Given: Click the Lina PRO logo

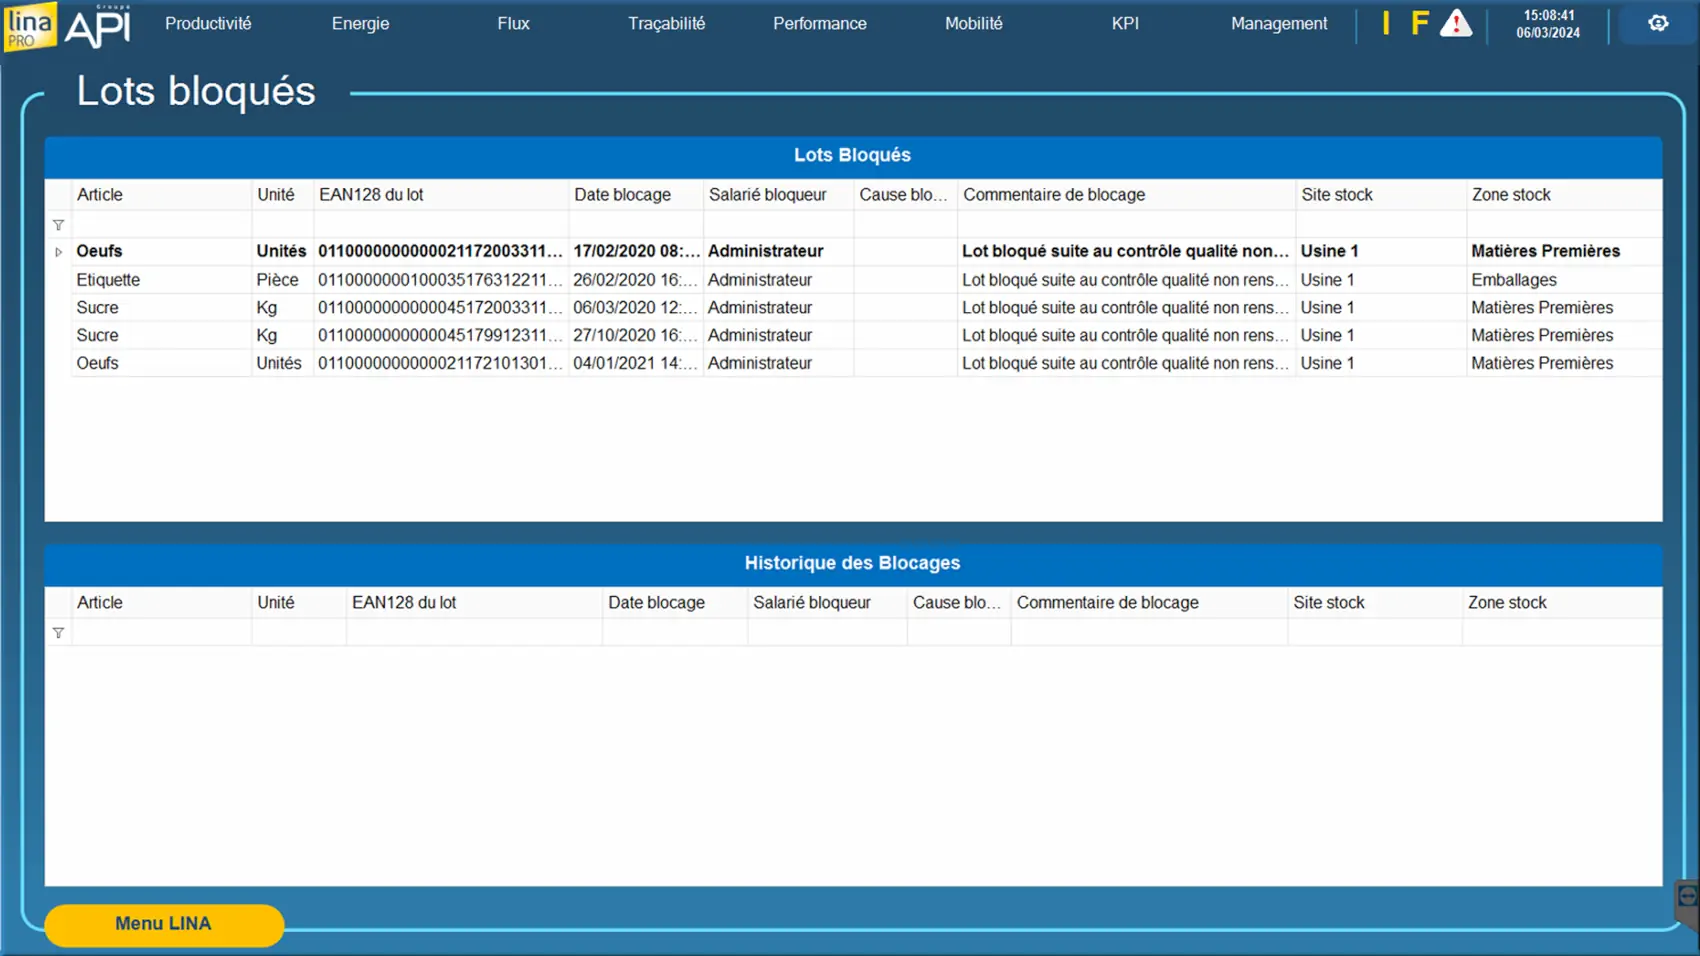Looking at the screenshot, I should pyautogui.click(x=29, y=26).
